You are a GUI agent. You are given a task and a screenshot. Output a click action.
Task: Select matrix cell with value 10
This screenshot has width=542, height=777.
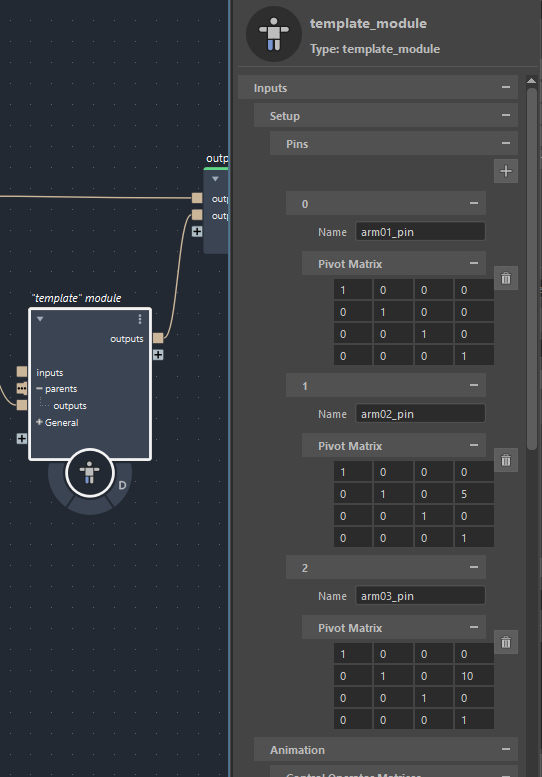click(x=474, y=676)
